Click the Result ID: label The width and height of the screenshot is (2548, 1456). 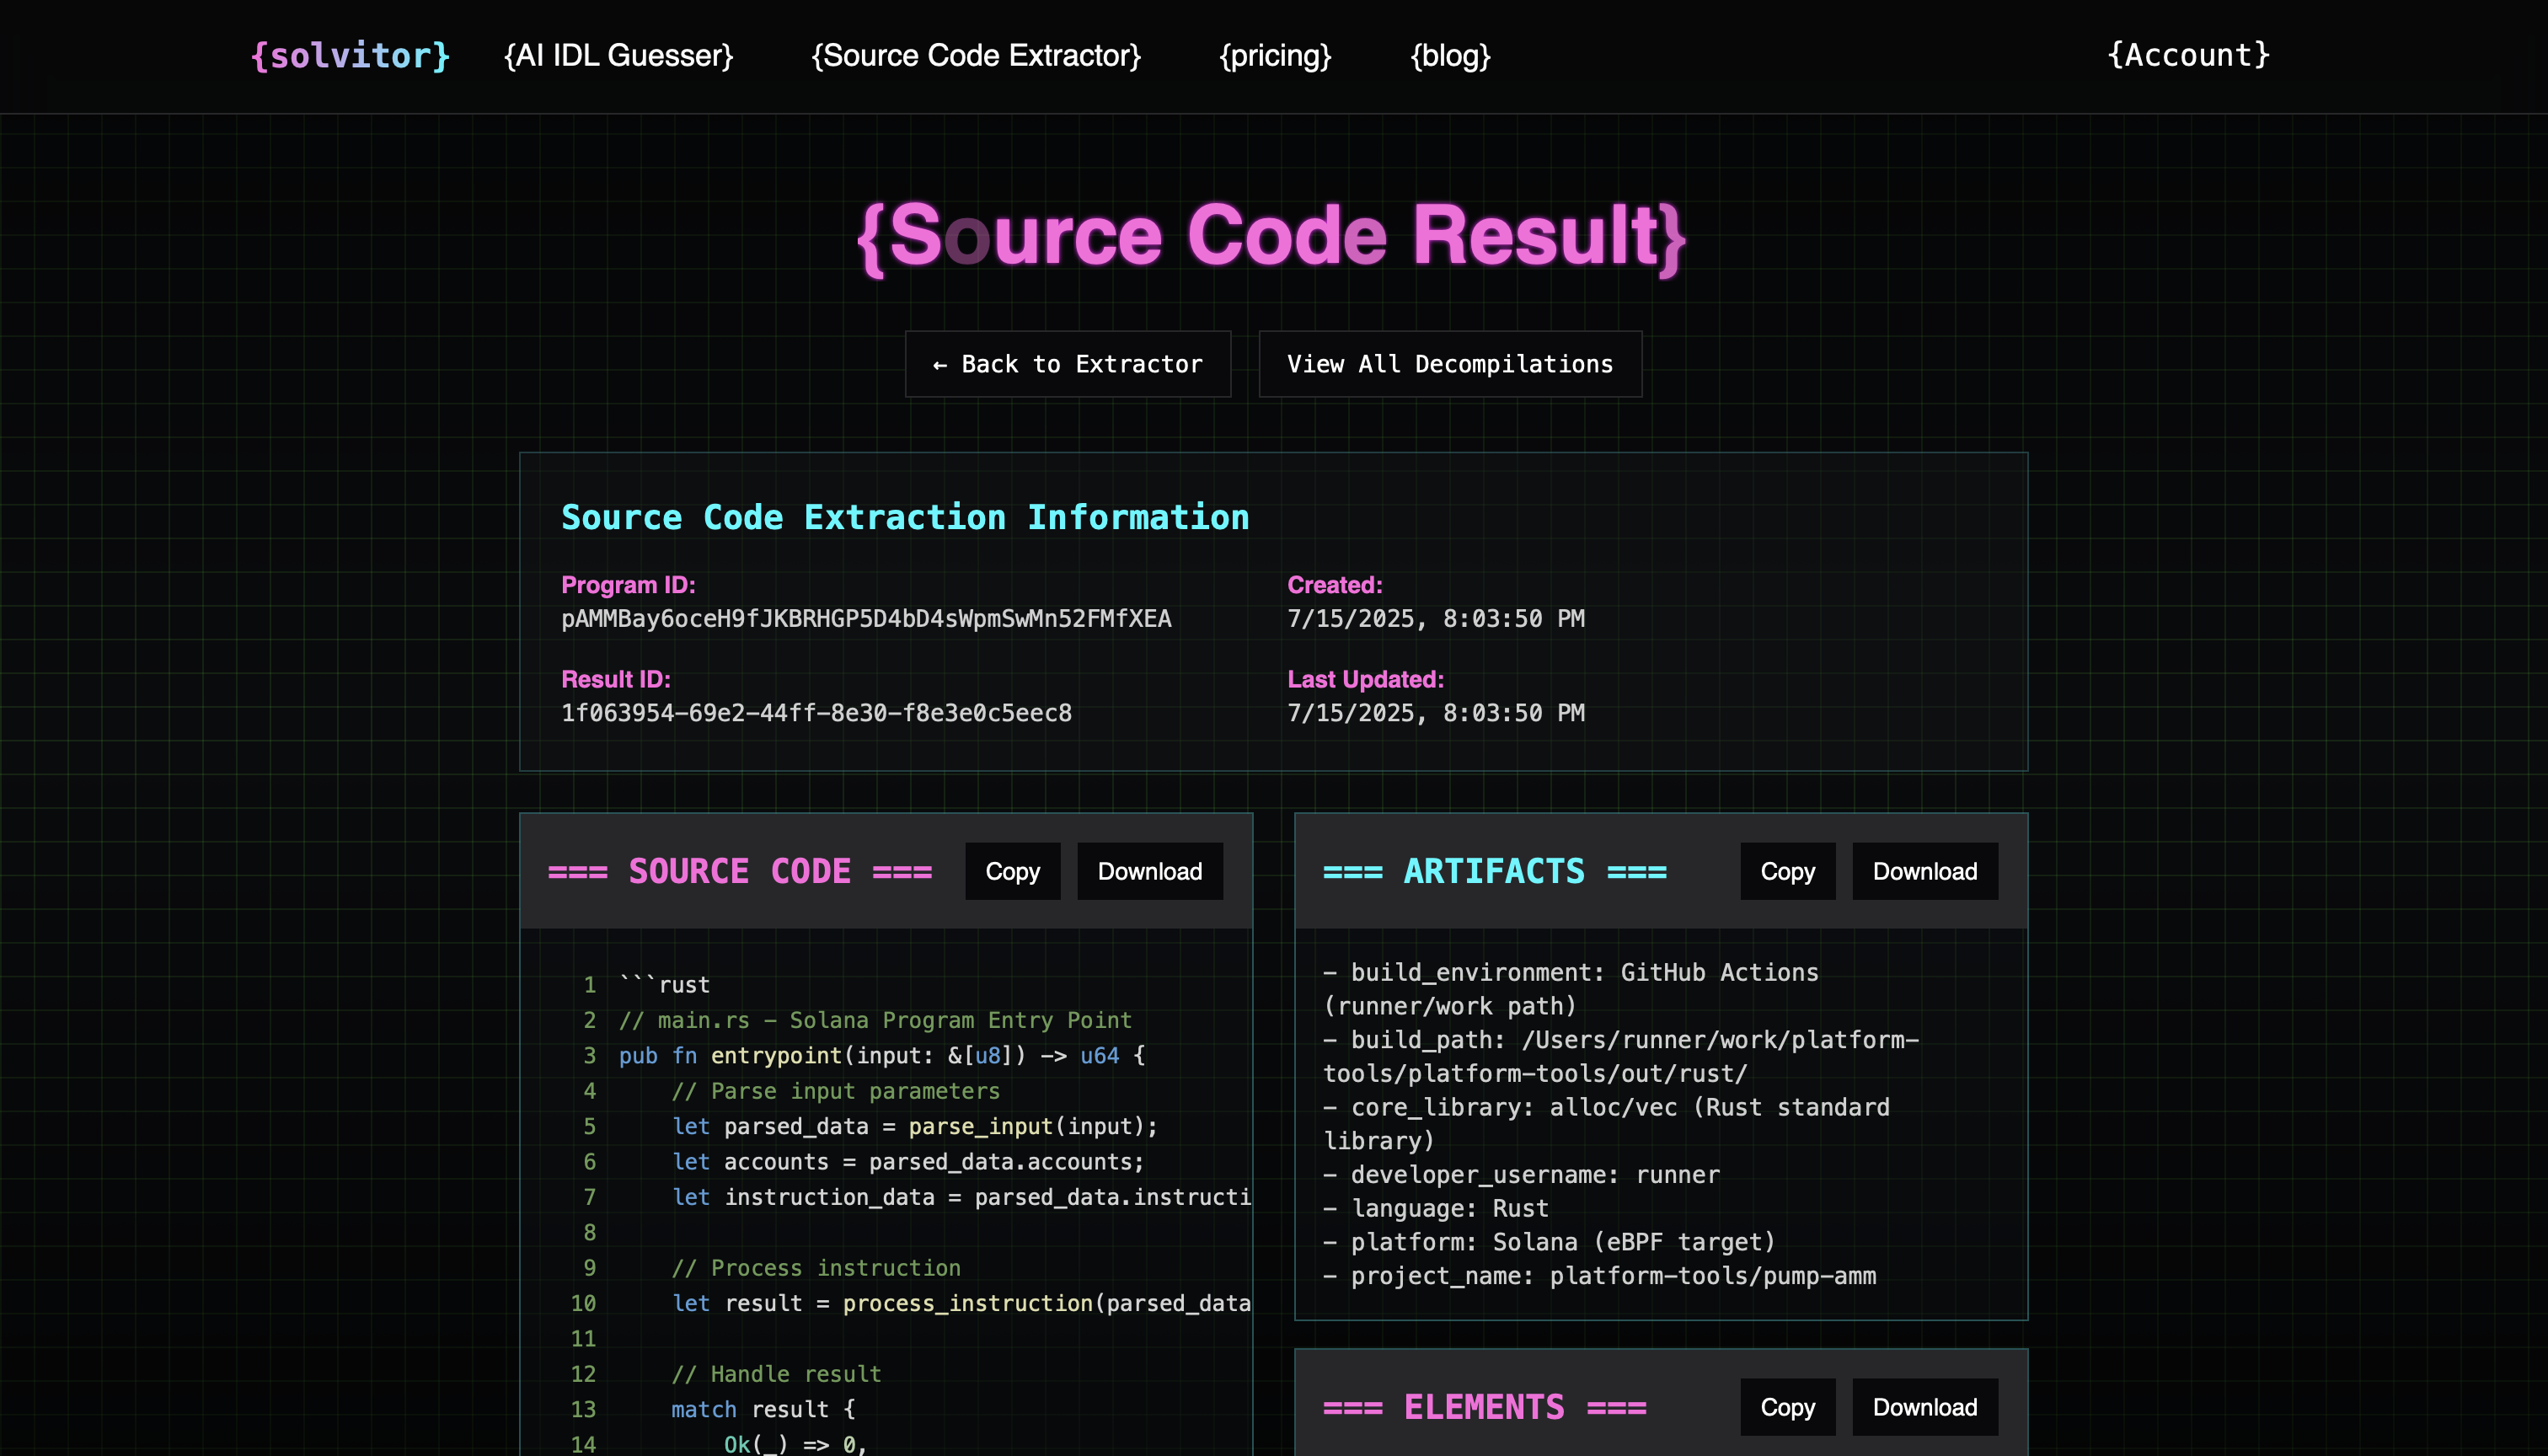click(x=616, y=679)
